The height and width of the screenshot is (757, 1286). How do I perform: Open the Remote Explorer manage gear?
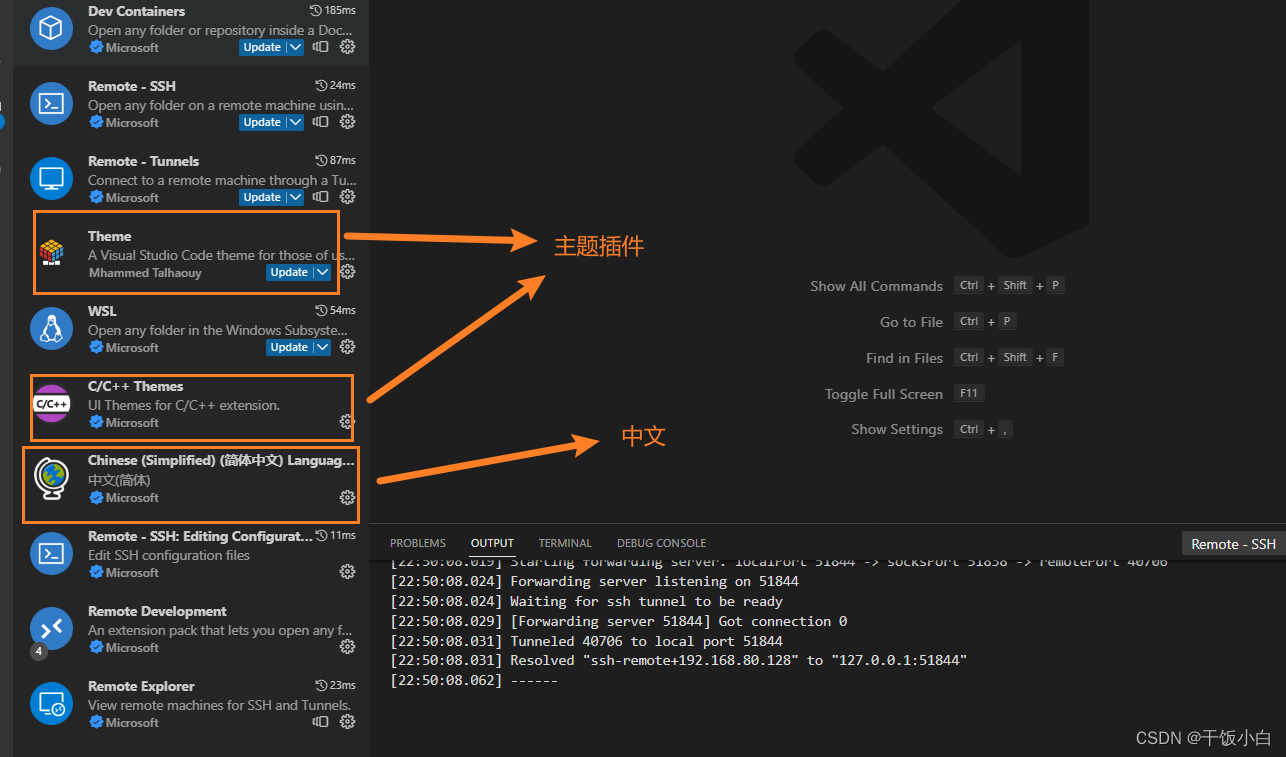pos(347,722)
